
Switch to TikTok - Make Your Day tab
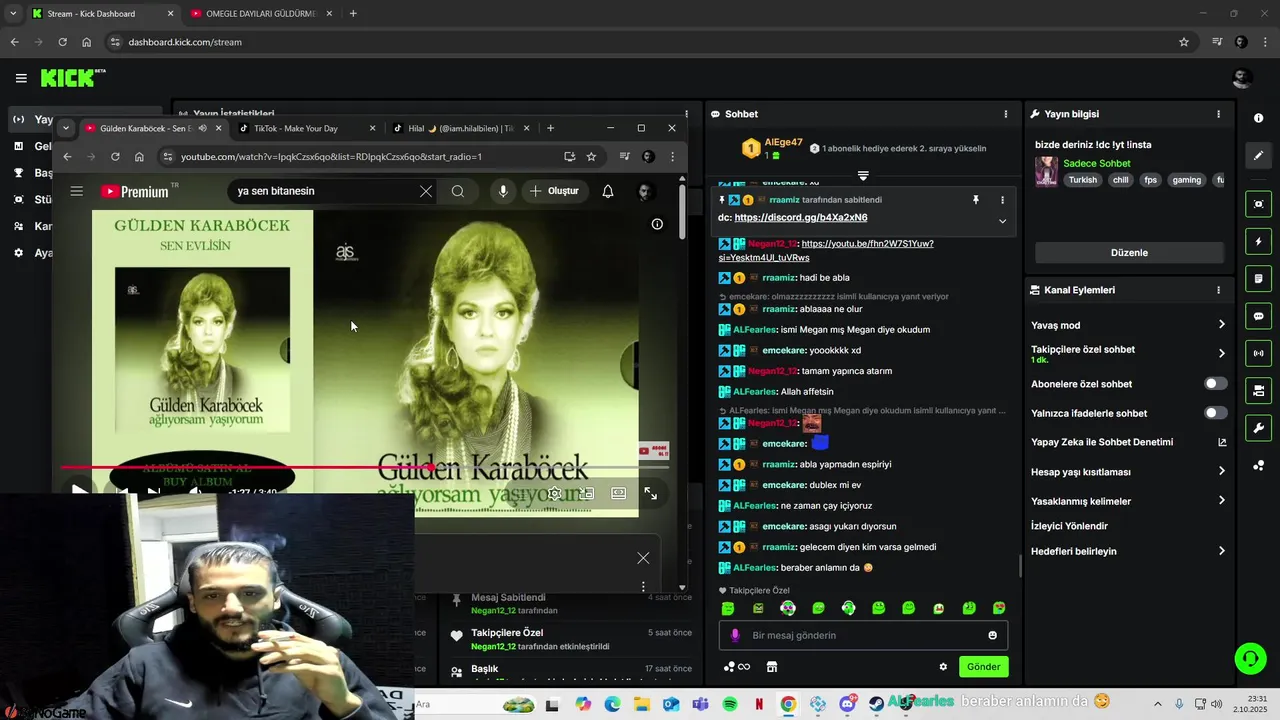click(304, 128)
